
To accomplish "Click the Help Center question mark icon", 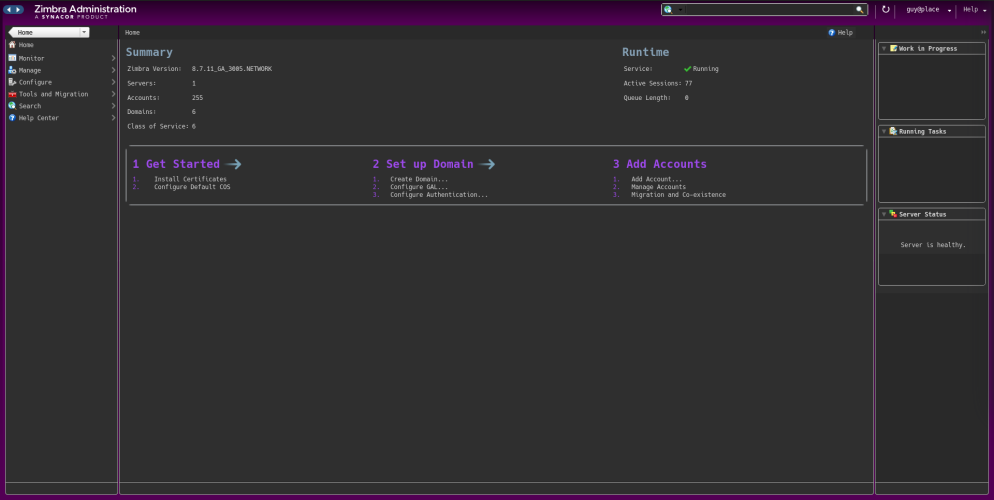I will point(12,118).
